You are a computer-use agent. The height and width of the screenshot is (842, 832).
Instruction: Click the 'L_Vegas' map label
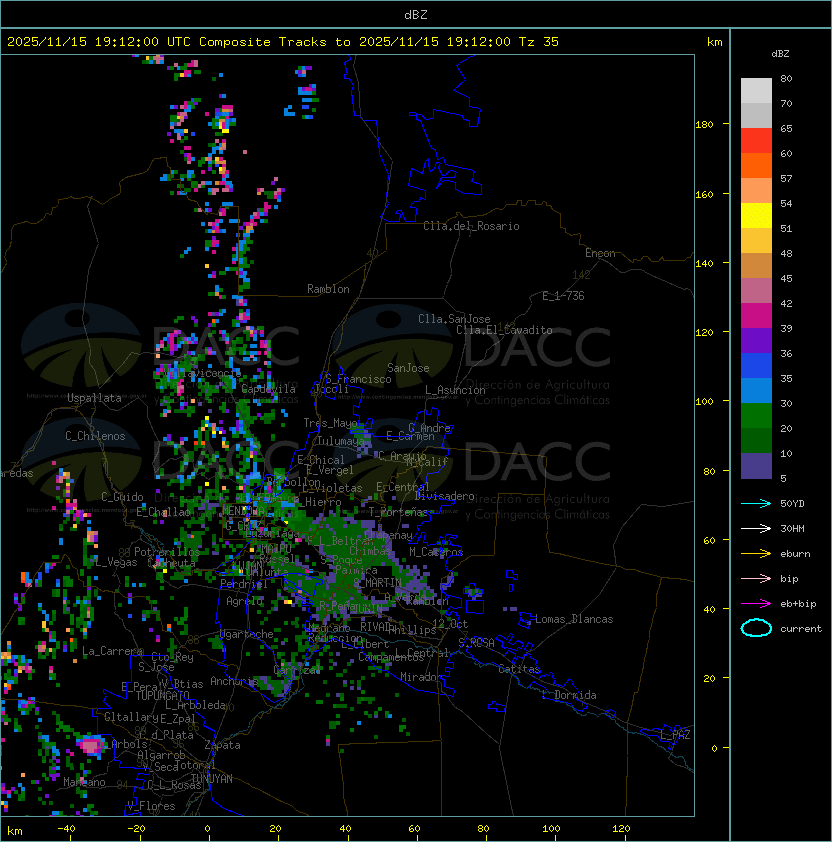point(116,562)
